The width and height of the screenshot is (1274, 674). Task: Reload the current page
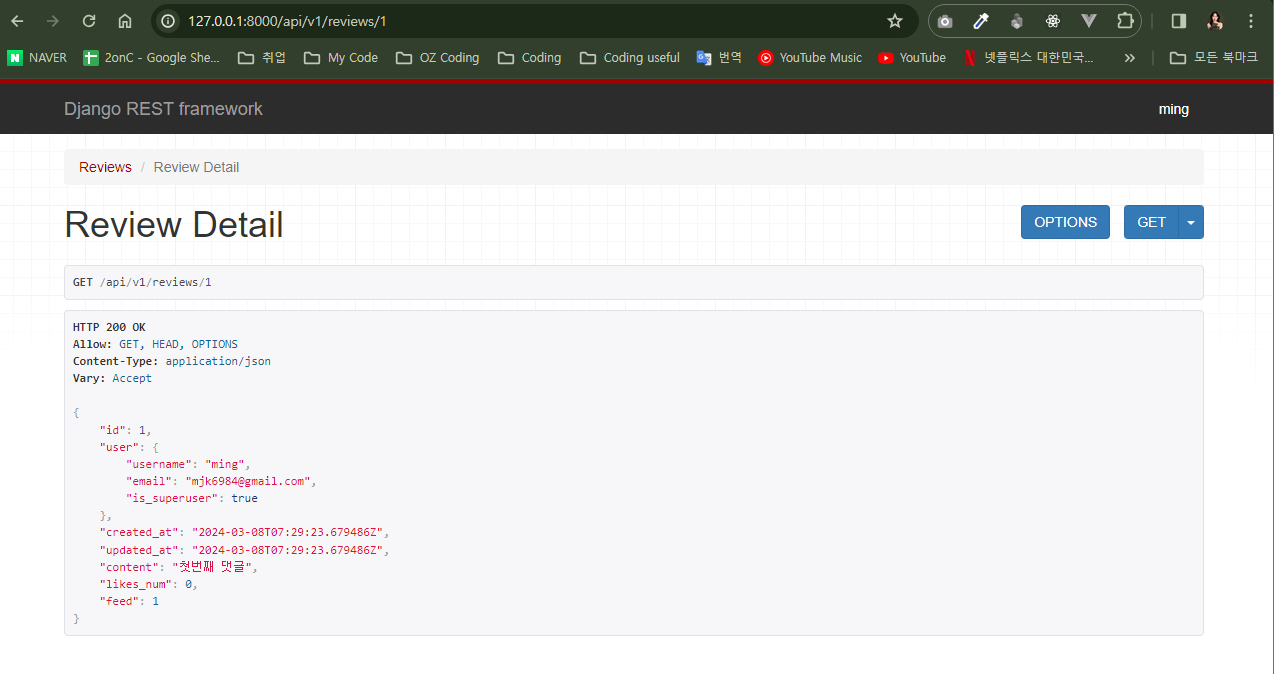(x=89, y=21)
